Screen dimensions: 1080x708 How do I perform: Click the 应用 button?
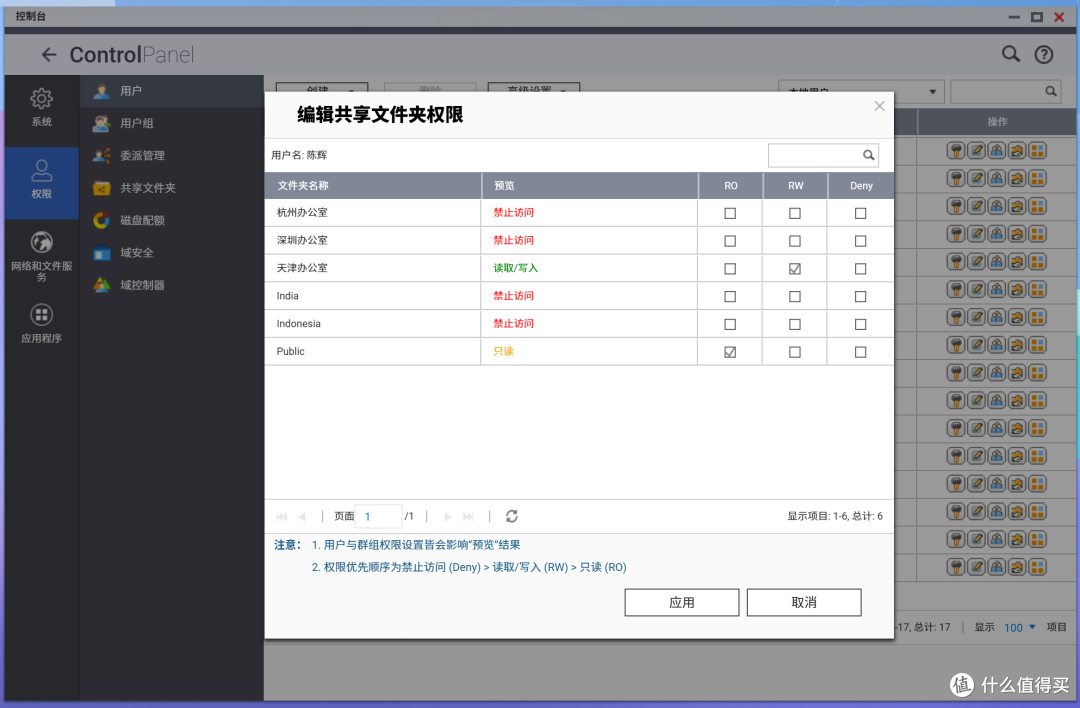coord(682,603)
